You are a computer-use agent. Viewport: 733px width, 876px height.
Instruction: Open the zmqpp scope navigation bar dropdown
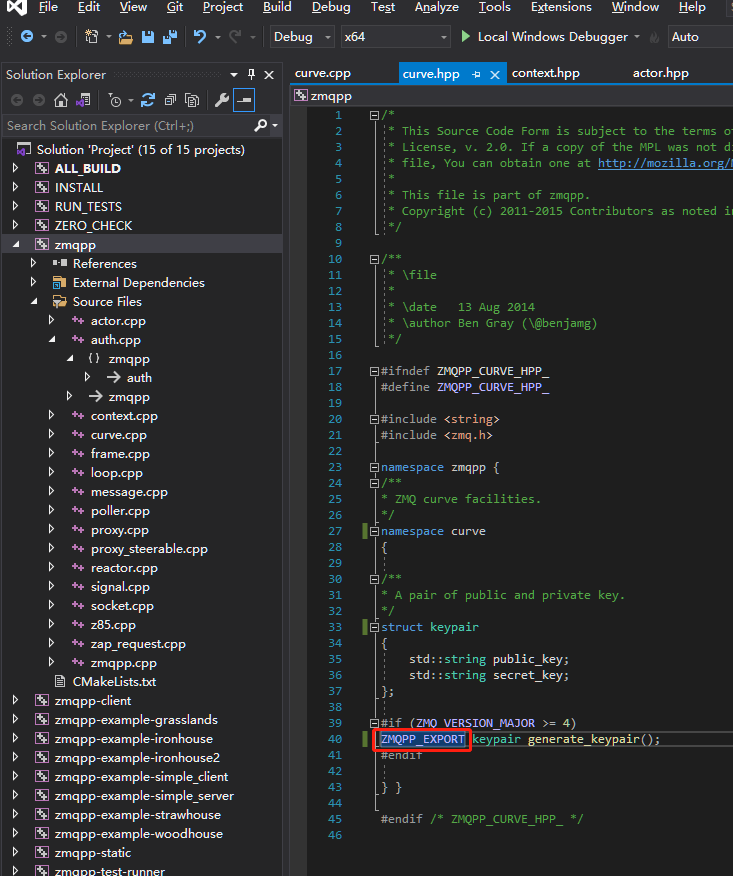512,96
